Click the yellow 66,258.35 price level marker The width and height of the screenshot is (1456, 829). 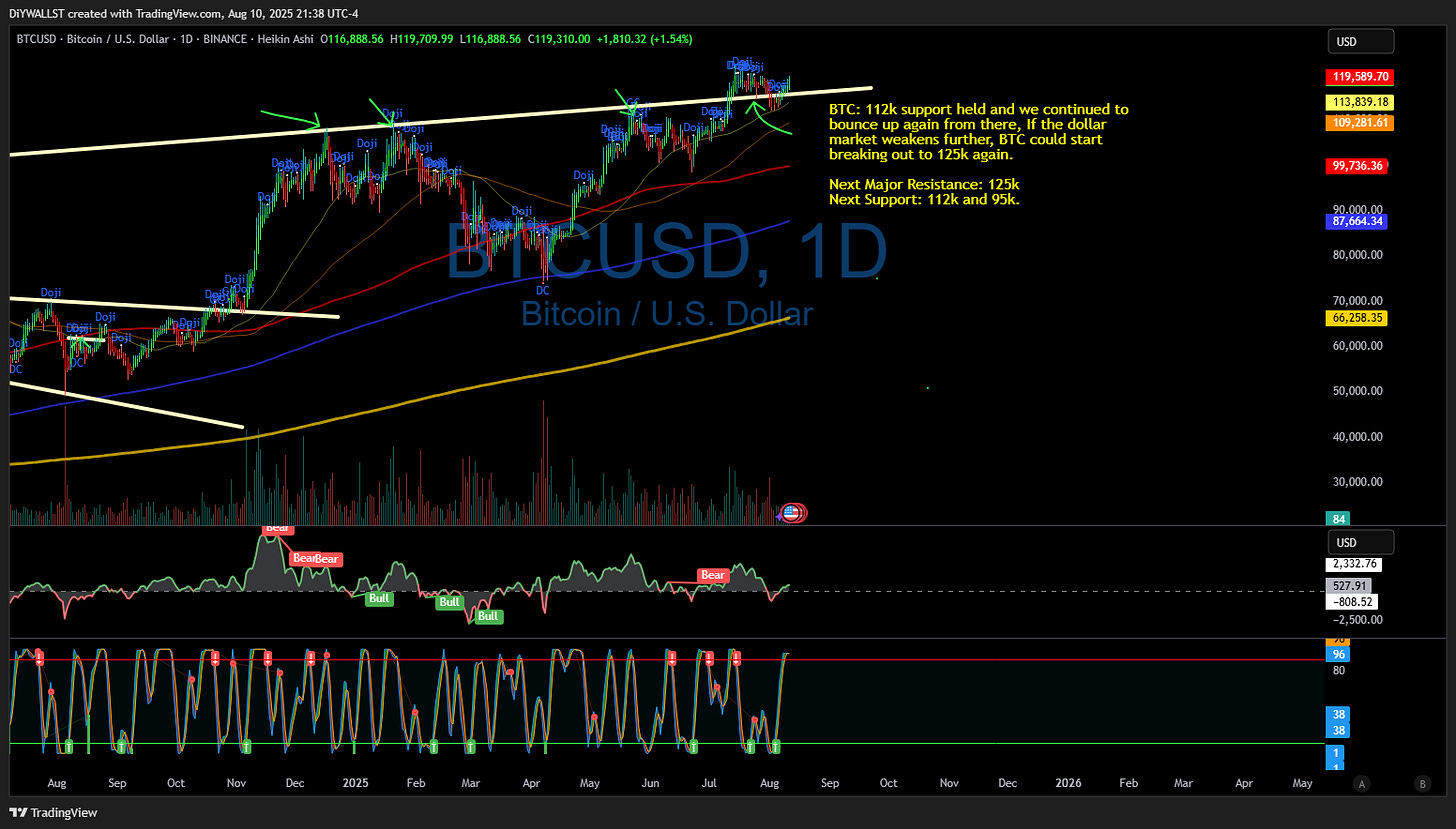pos(1356,317)
